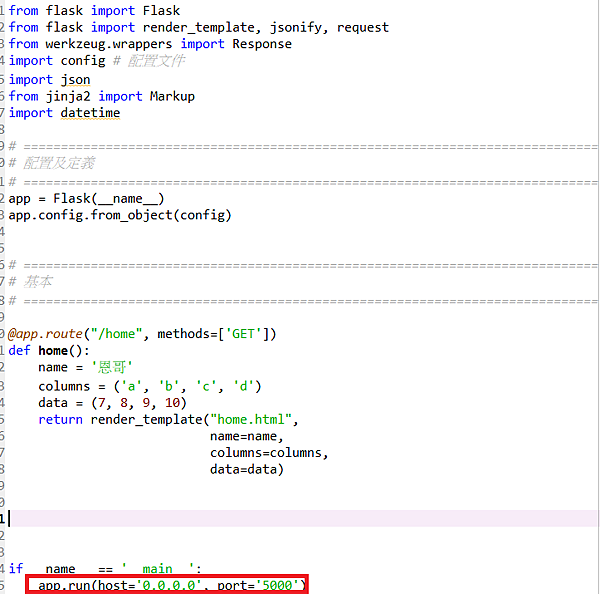This screenshot has height=594, width=600.
Task: Click the '5000' port string
Action: [x=277, y=586]
